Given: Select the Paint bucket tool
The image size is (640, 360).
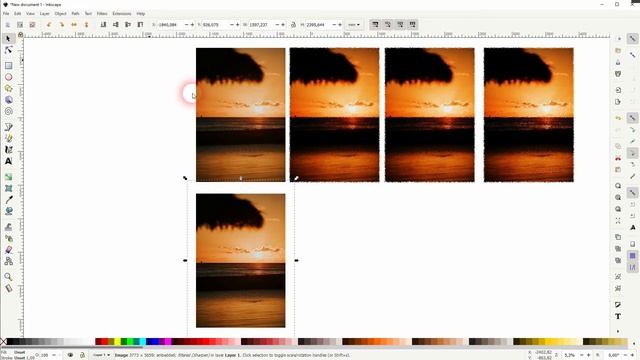Looking at the screenshot, I should tap(8, 211).
